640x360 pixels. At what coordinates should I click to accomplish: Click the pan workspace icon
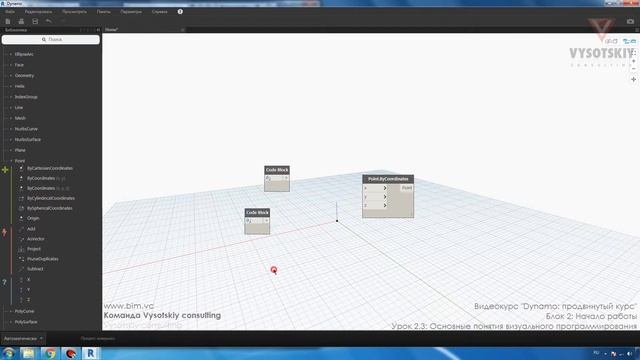click(x=633, y=80)
